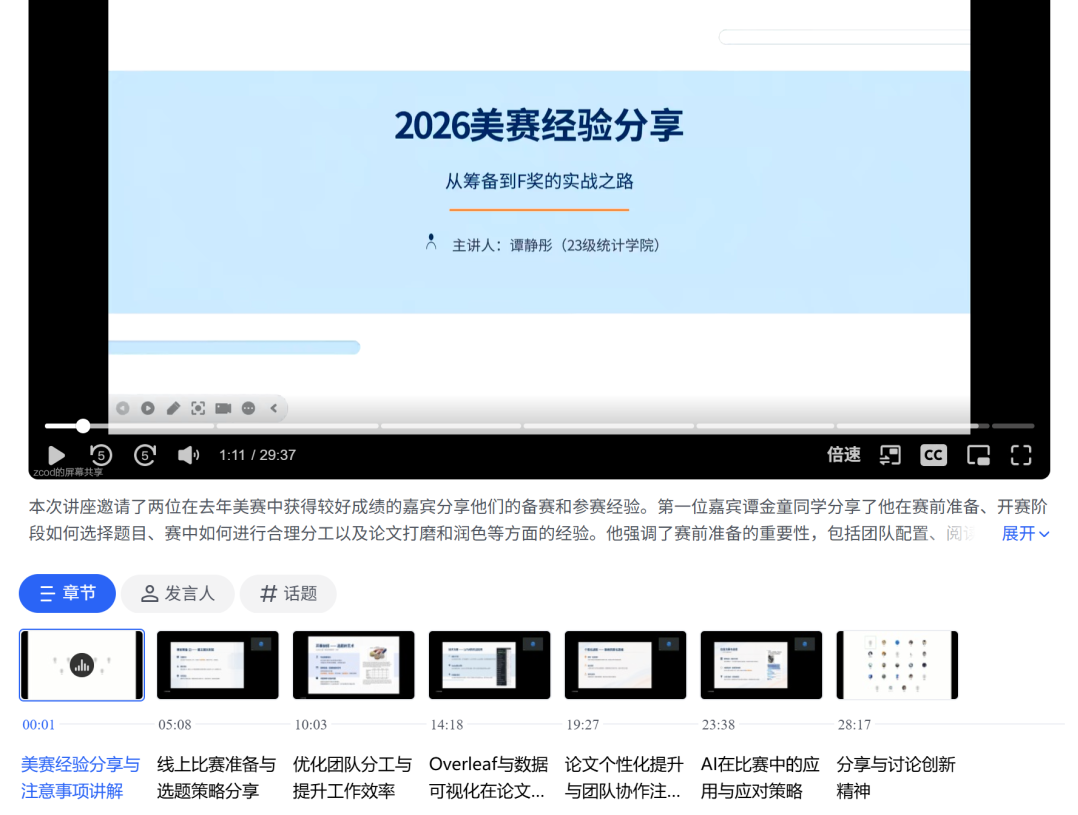Mute the video volume

188,456
